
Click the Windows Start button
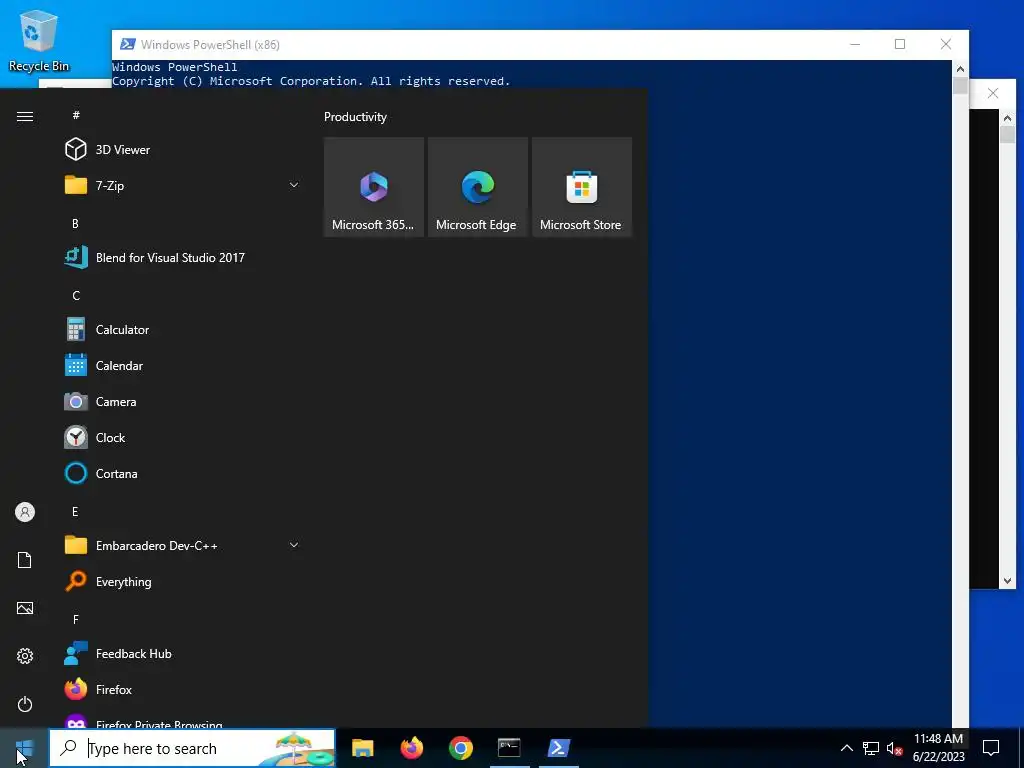coord(24,748)
